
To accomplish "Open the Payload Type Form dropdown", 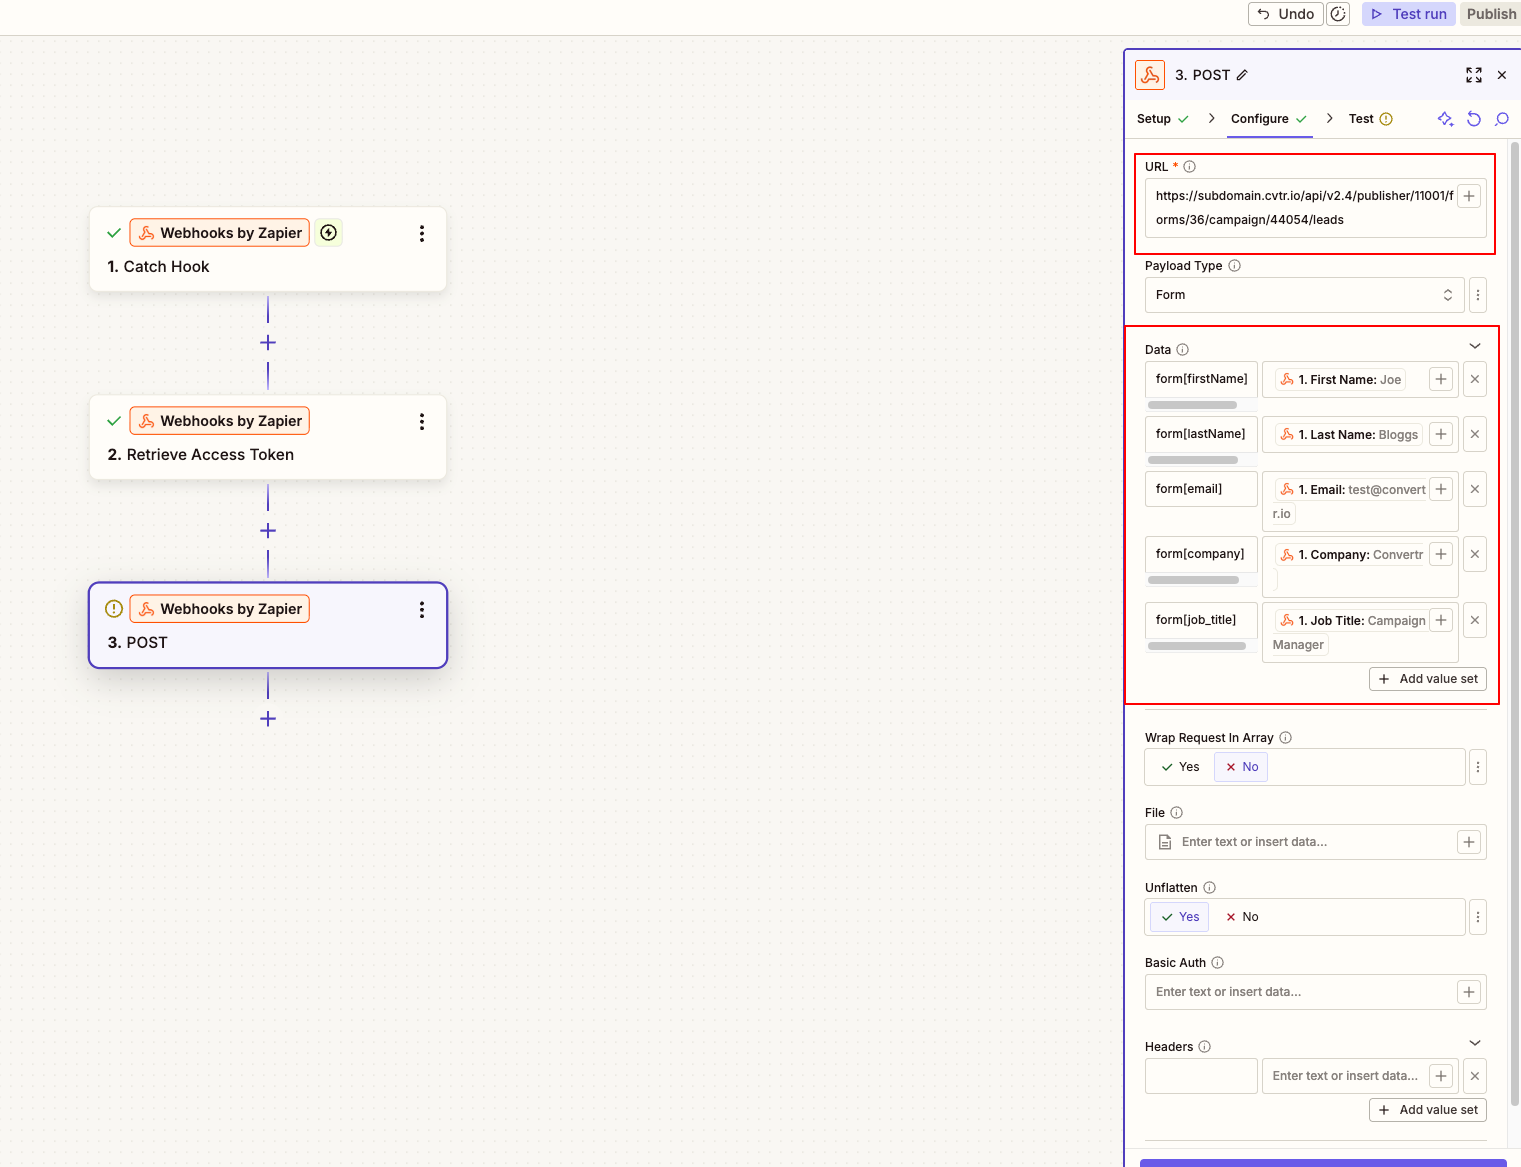I will pos(1305,295).
